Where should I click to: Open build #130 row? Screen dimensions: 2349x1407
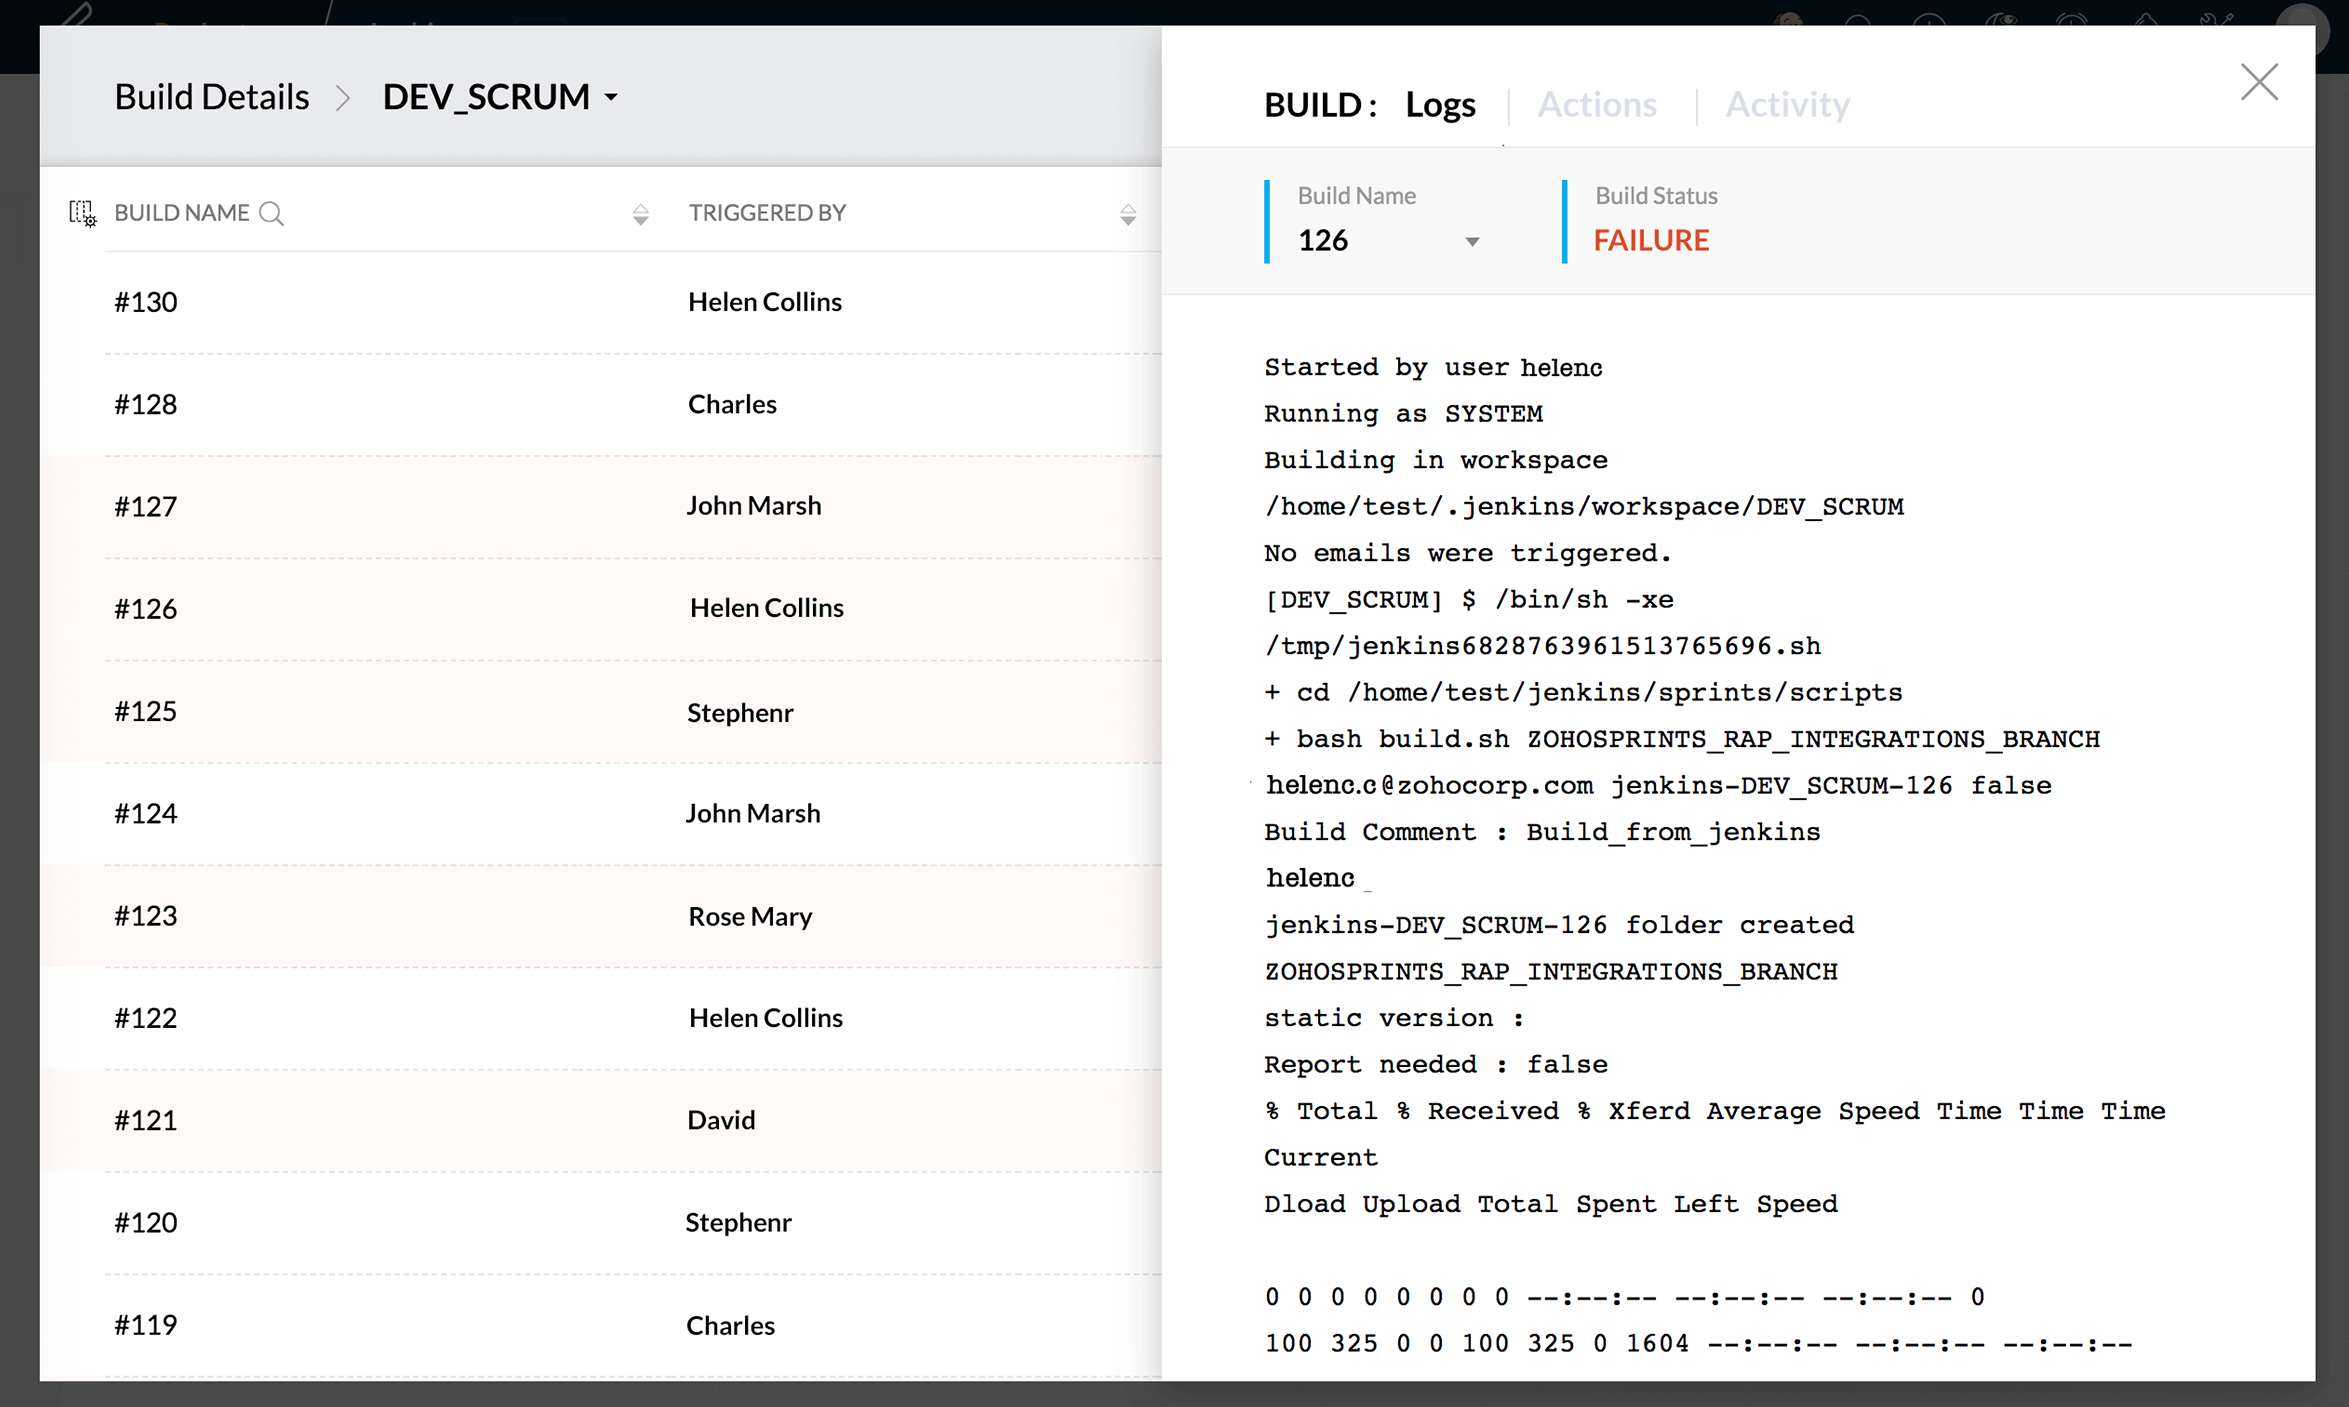146,302
